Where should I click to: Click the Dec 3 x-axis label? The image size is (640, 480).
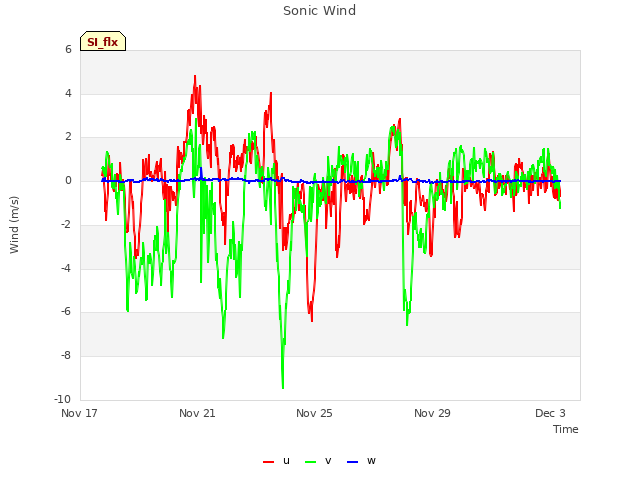coord(550,413)
